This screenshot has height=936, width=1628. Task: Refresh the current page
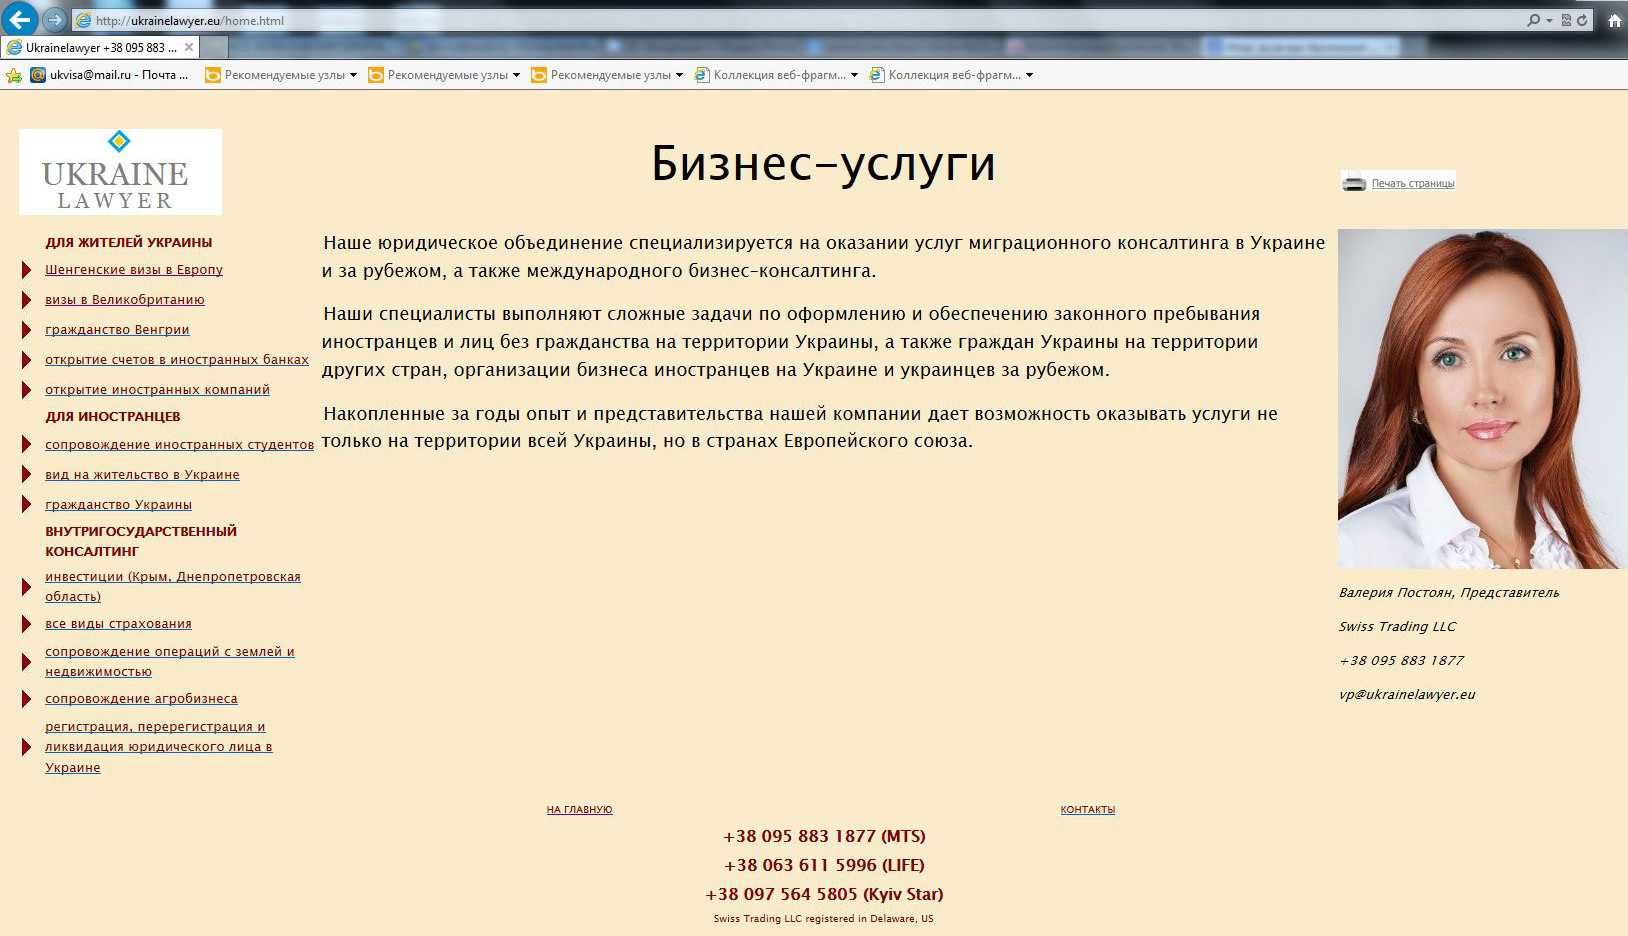point(1582,19)
